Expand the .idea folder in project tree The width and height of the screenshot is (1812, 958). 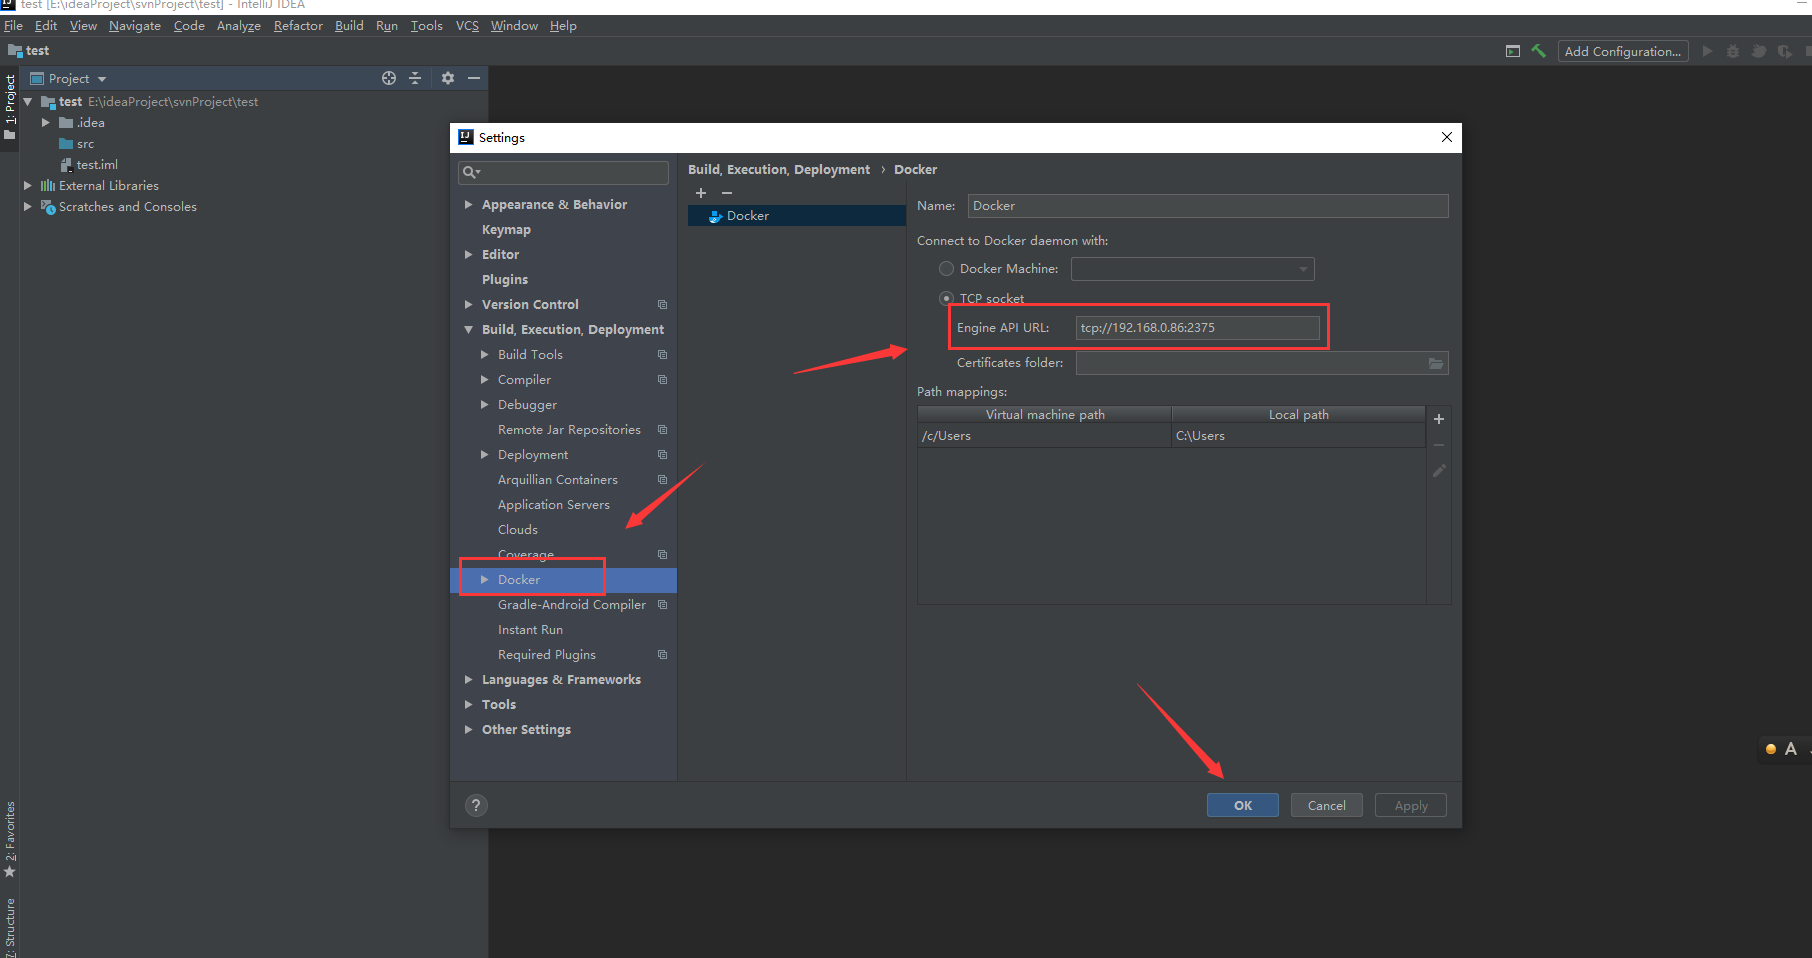coord(46,123)
